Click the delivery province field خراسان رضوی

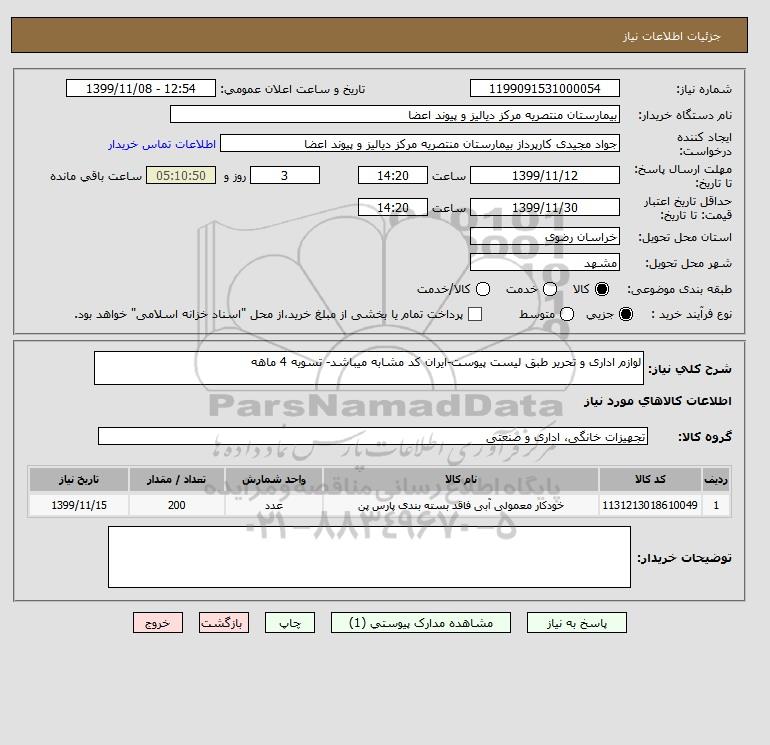coord(545,237)
